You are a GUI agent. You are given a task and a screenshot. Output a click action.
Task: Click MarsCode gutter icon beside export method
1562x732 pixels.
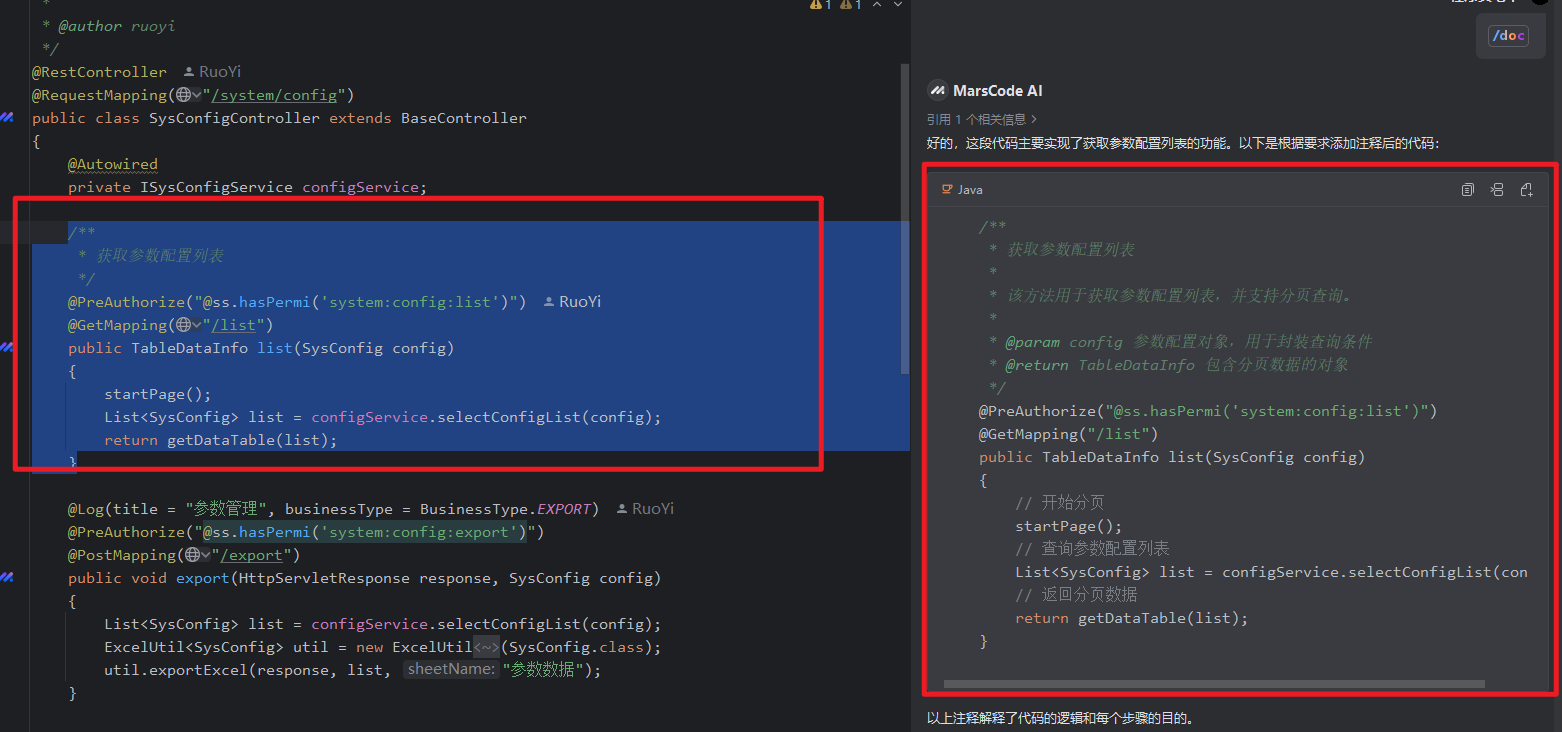coord(8,578)
